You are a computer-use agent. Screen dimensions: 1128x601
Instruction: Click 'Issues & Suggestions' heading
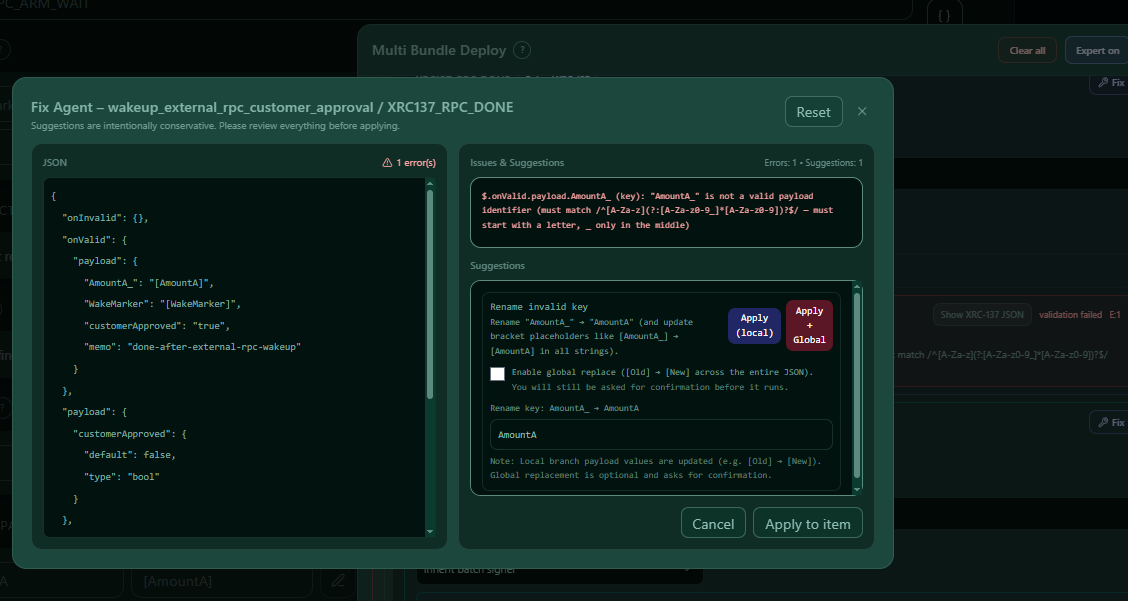click(517, 163)
